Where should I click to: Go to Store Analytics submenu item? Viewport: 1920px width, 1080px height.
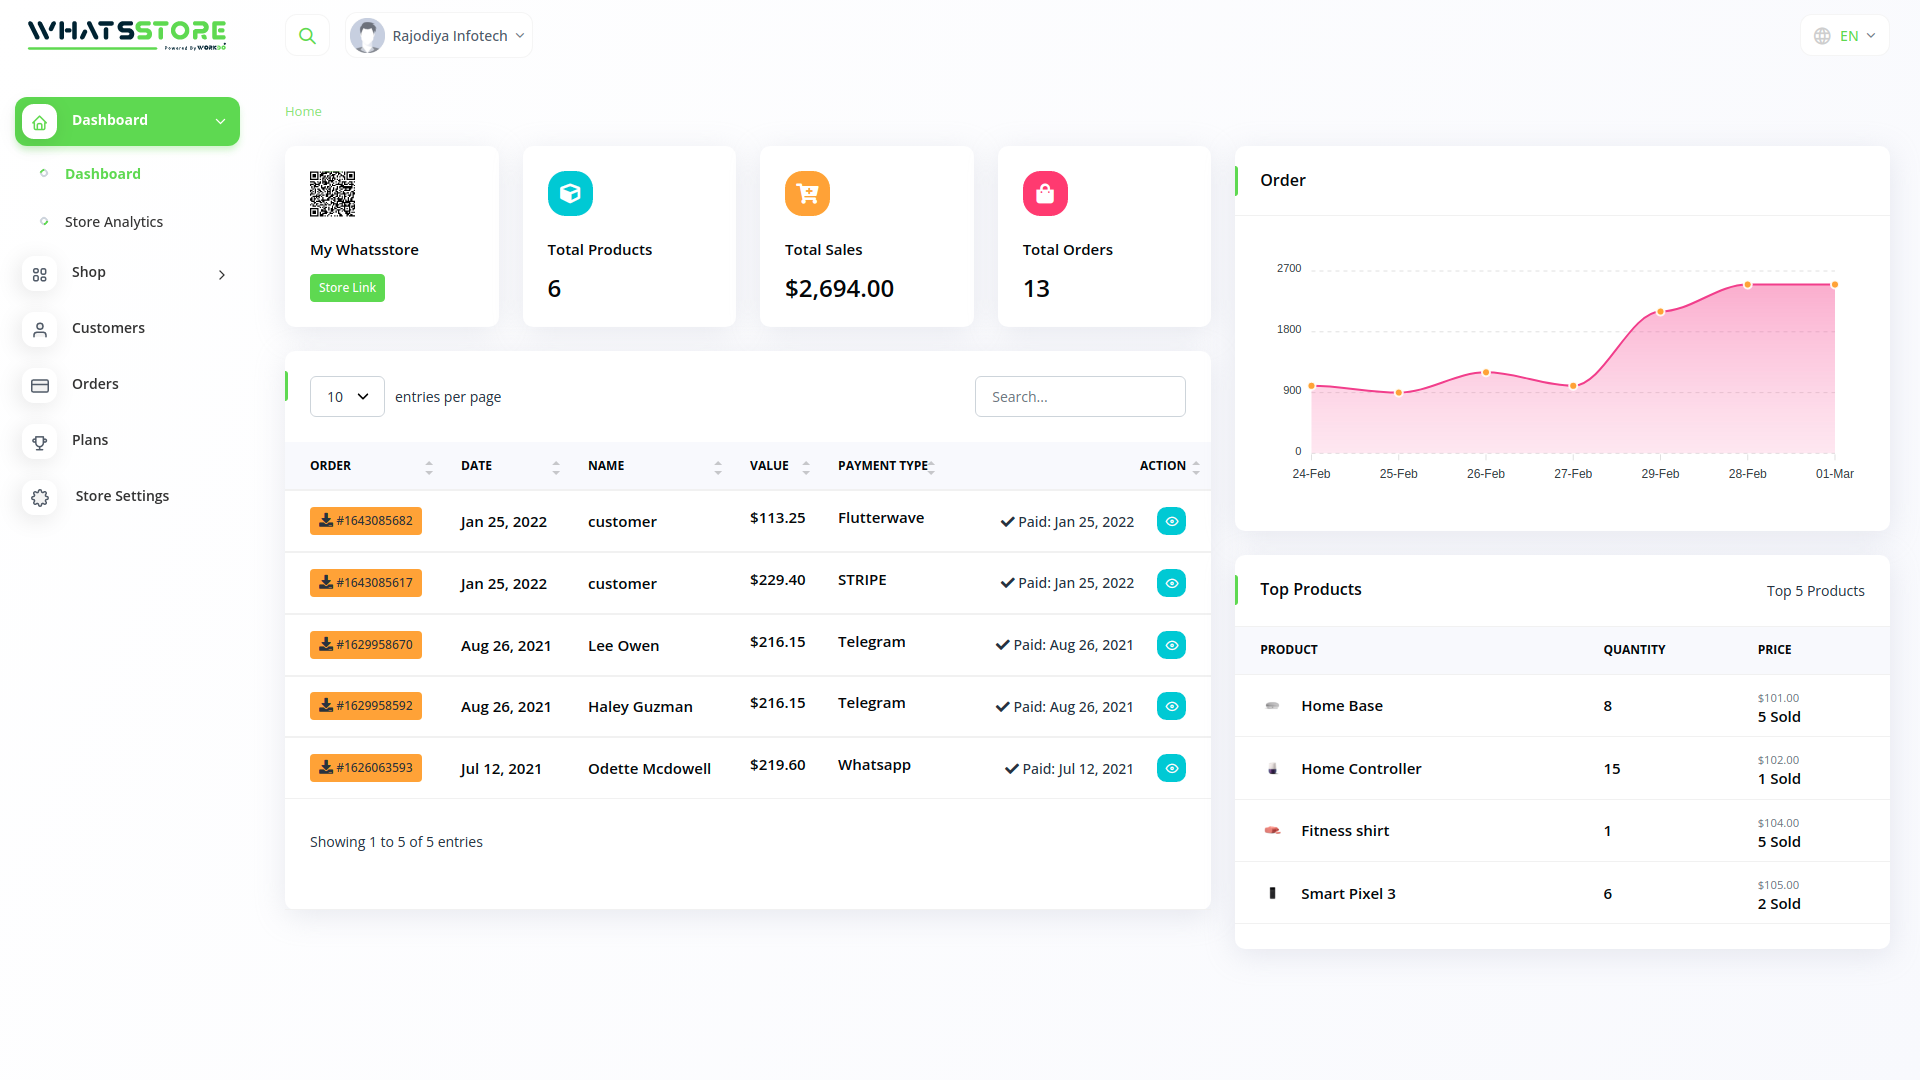click(113, 222)
